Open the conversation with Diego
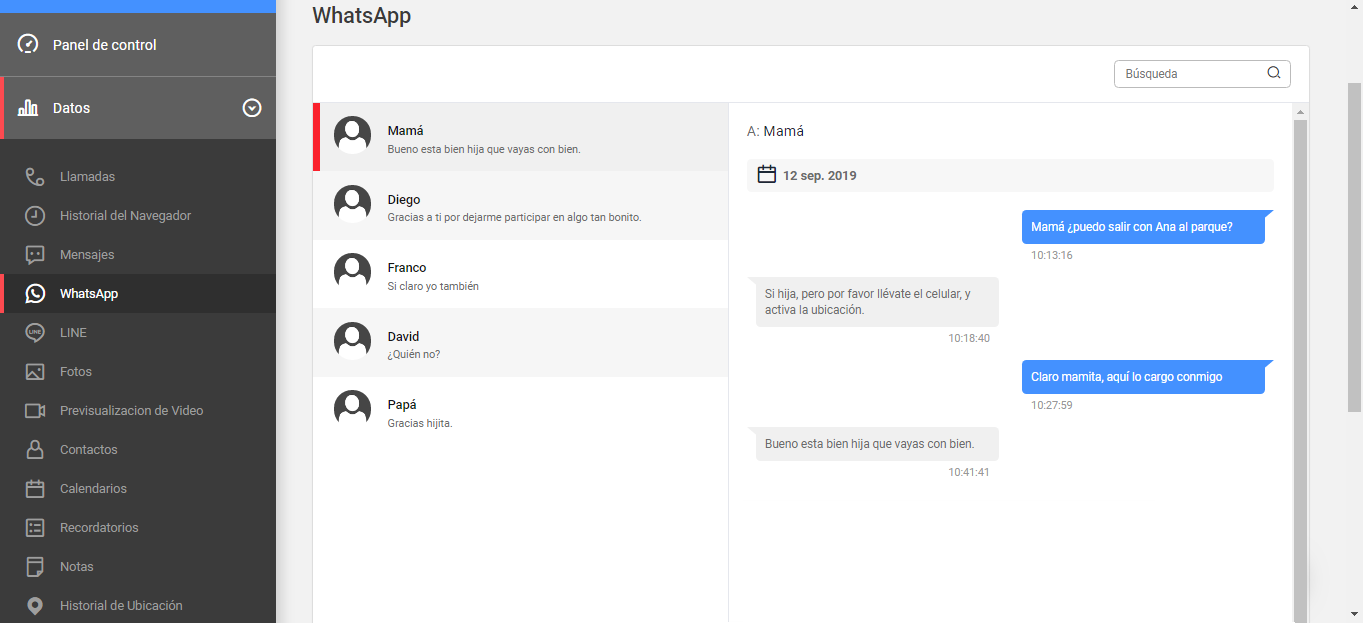 (520, 205)
